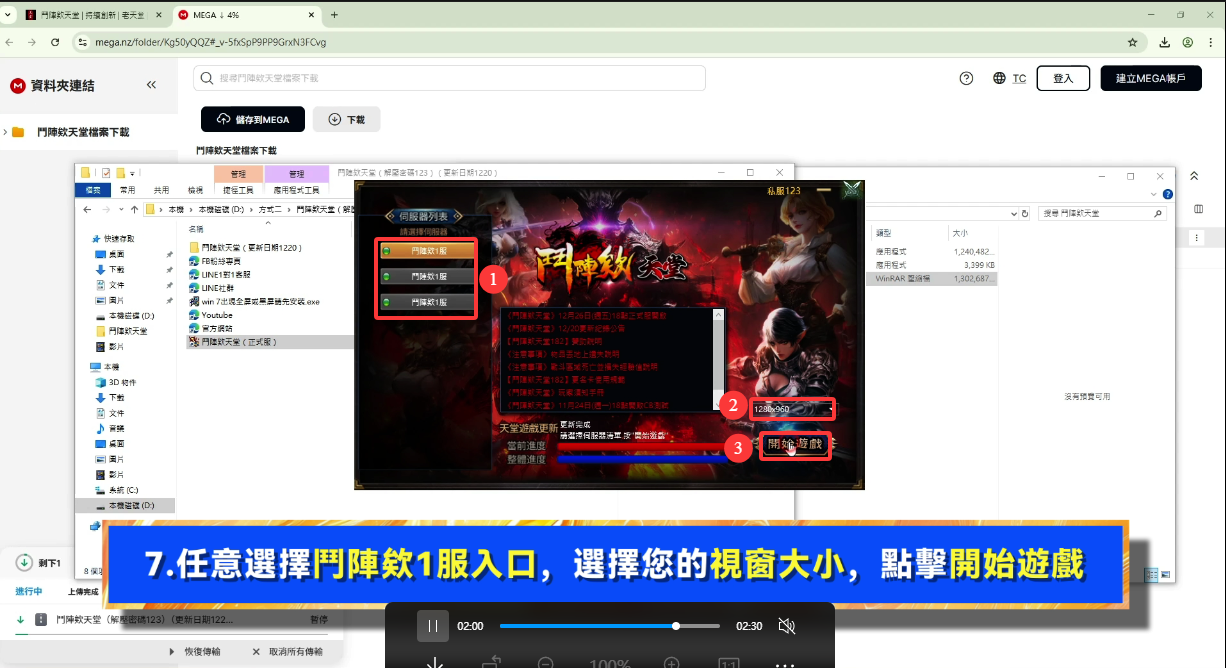Click 儲存到MEGA cloud save button
Screen dimensions: 1226x668
(253, 119)
